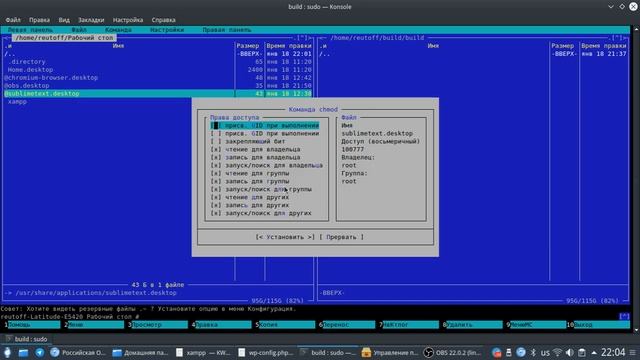Open the file manager icon in the taskbar
This screenshot has width=640, height=360.
(x=23, y=352)
